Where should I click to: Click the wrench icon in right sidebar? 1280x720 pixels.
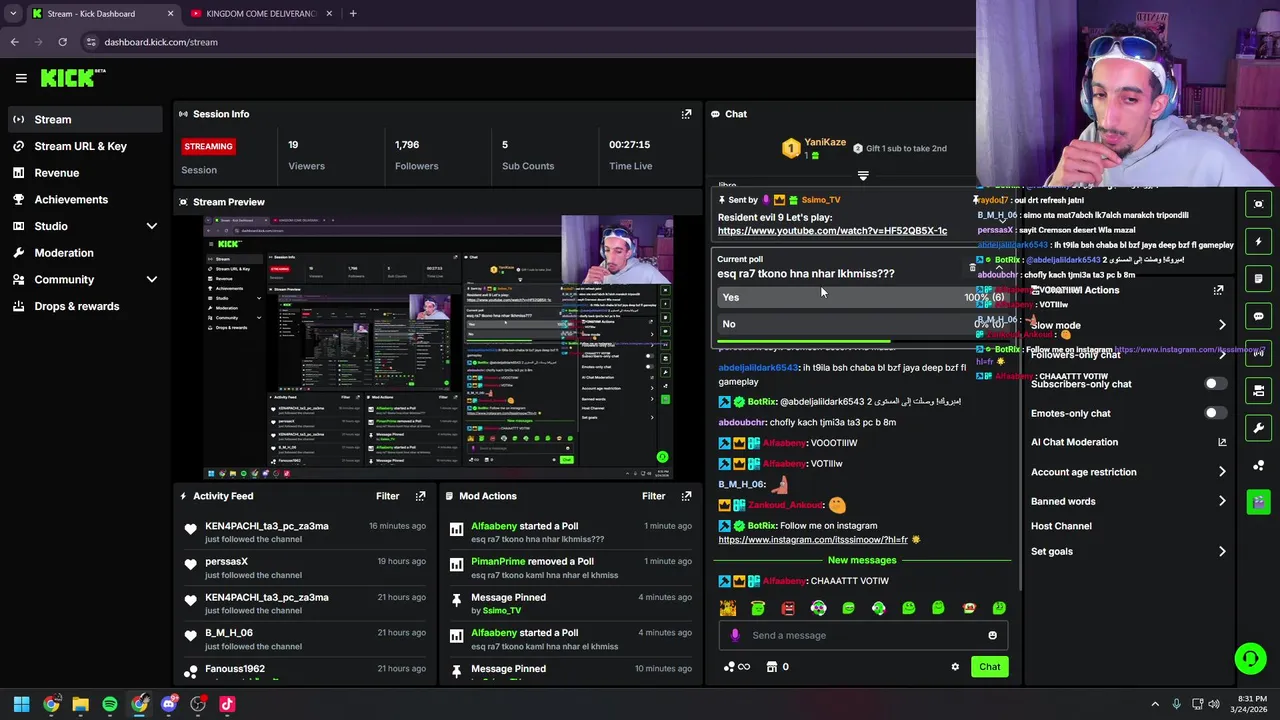[1258, 428]
